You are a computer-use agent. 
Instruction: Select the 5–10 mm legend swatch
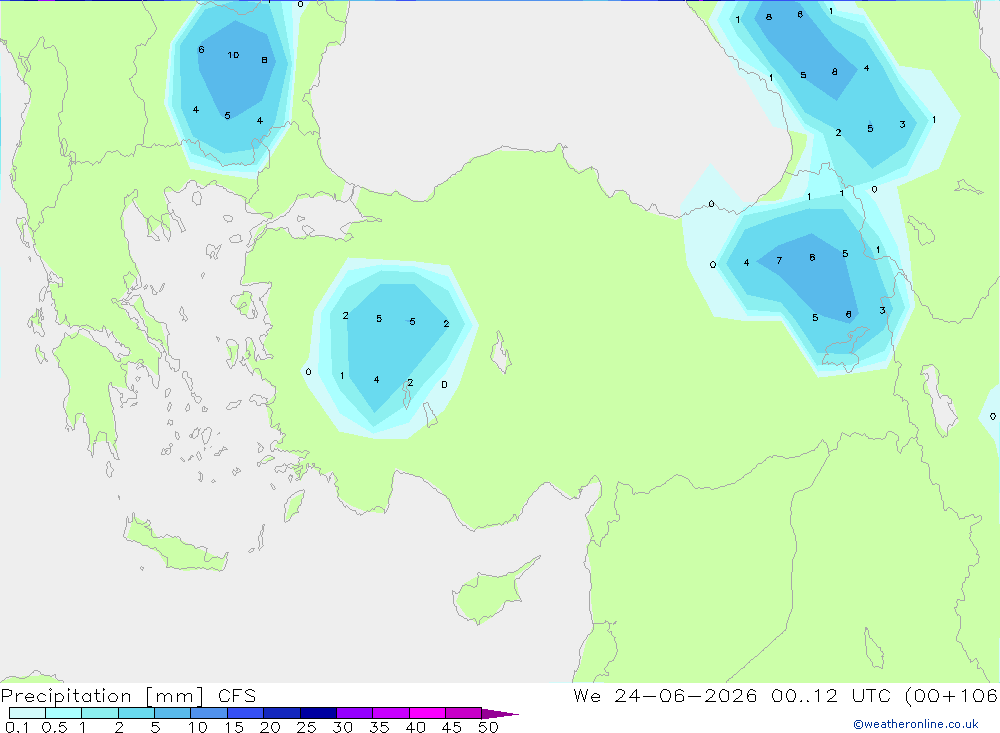tap(173, 713)
